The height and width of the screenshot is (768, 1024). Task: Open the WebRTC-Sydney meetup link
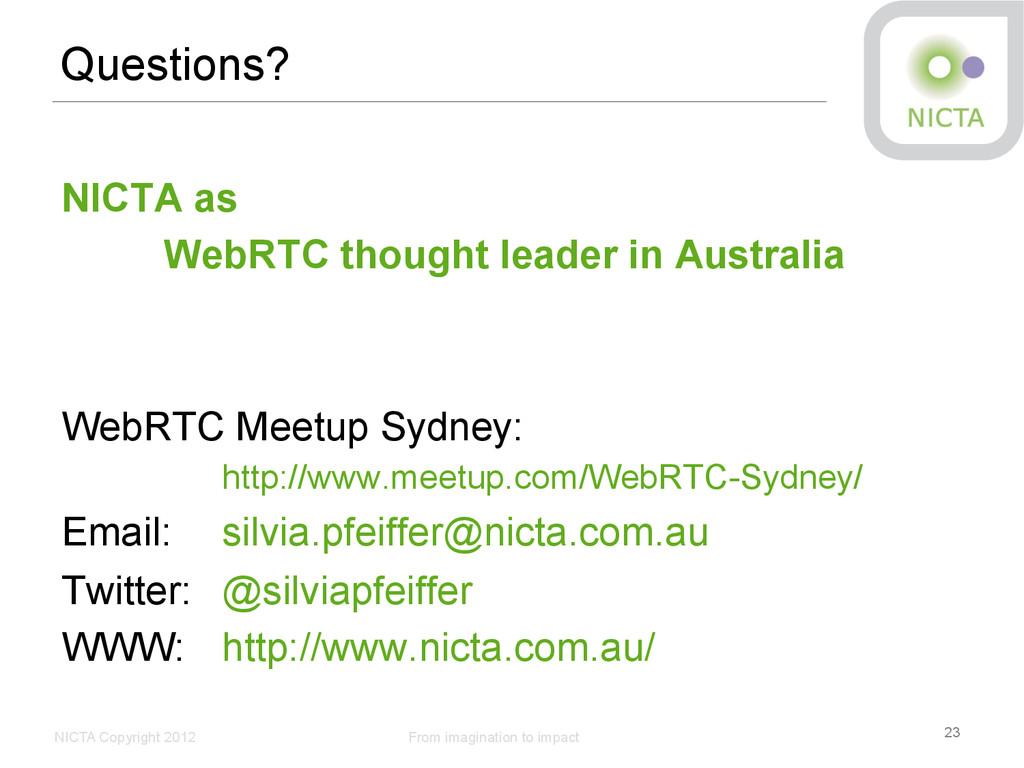(x=542, y=477)
